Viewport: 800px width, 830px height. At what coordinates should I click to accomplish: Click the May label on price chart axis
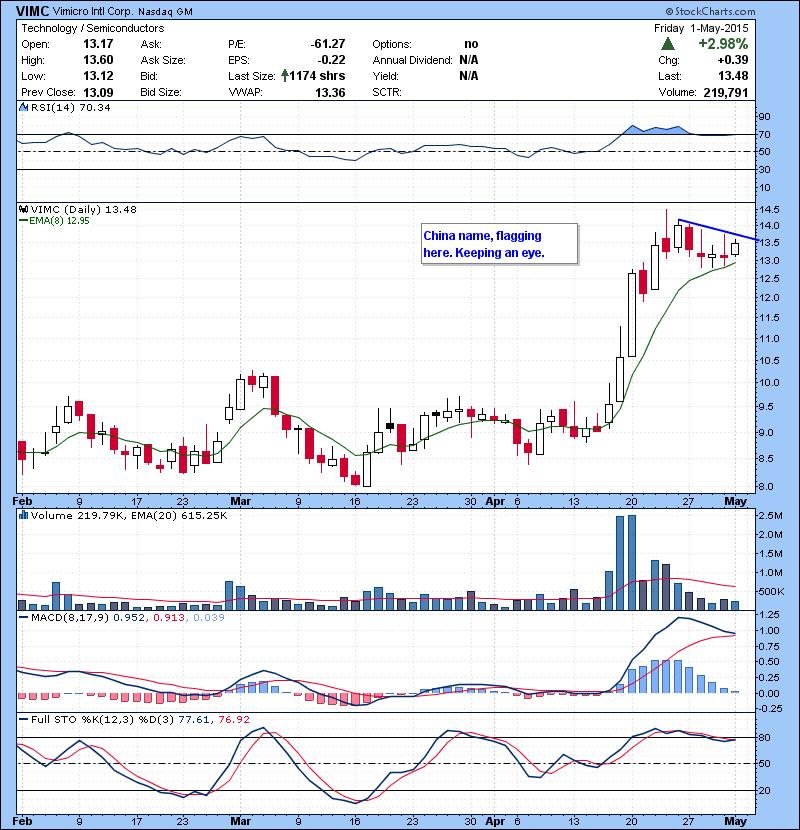click(735, 501)
